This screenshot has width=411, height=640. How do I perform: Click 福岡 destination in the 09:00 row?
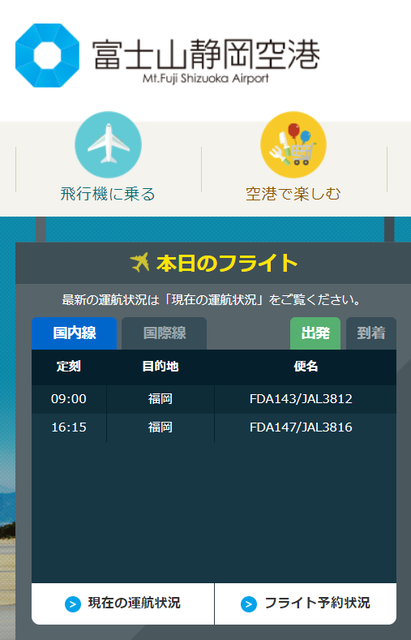pos(160,399)
